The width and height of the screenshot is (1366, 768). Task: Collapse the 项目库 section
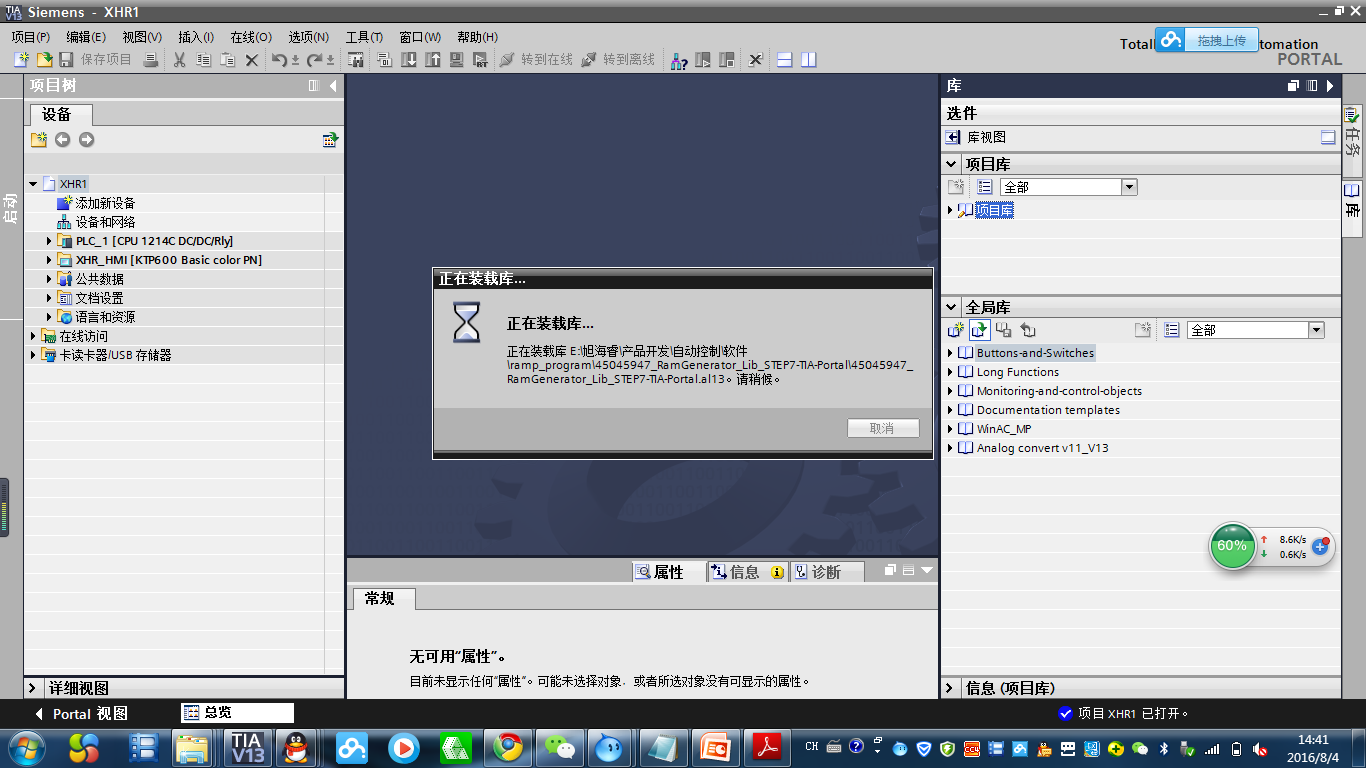(951, 164)
